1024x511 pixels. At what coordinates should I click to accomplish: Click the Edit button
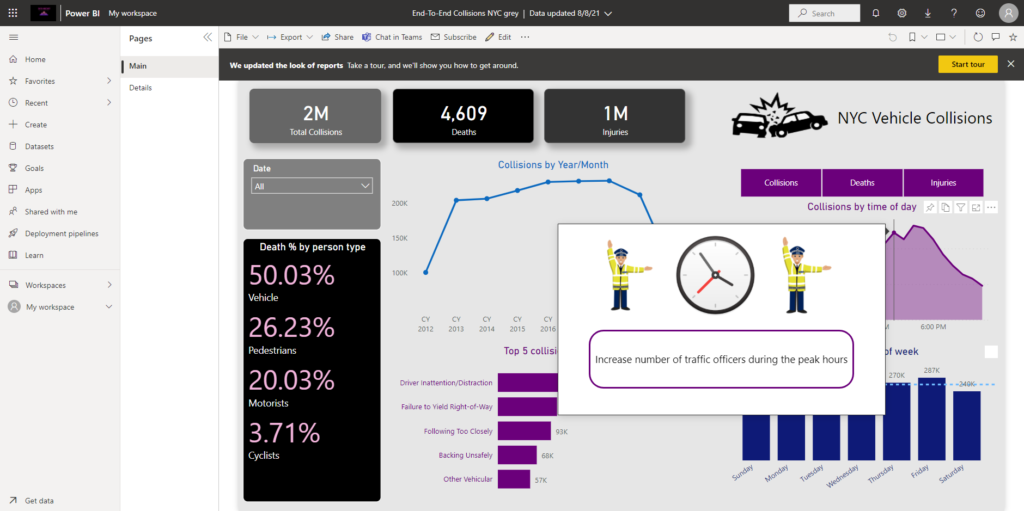pyautogui.click(x=498, y=37)
